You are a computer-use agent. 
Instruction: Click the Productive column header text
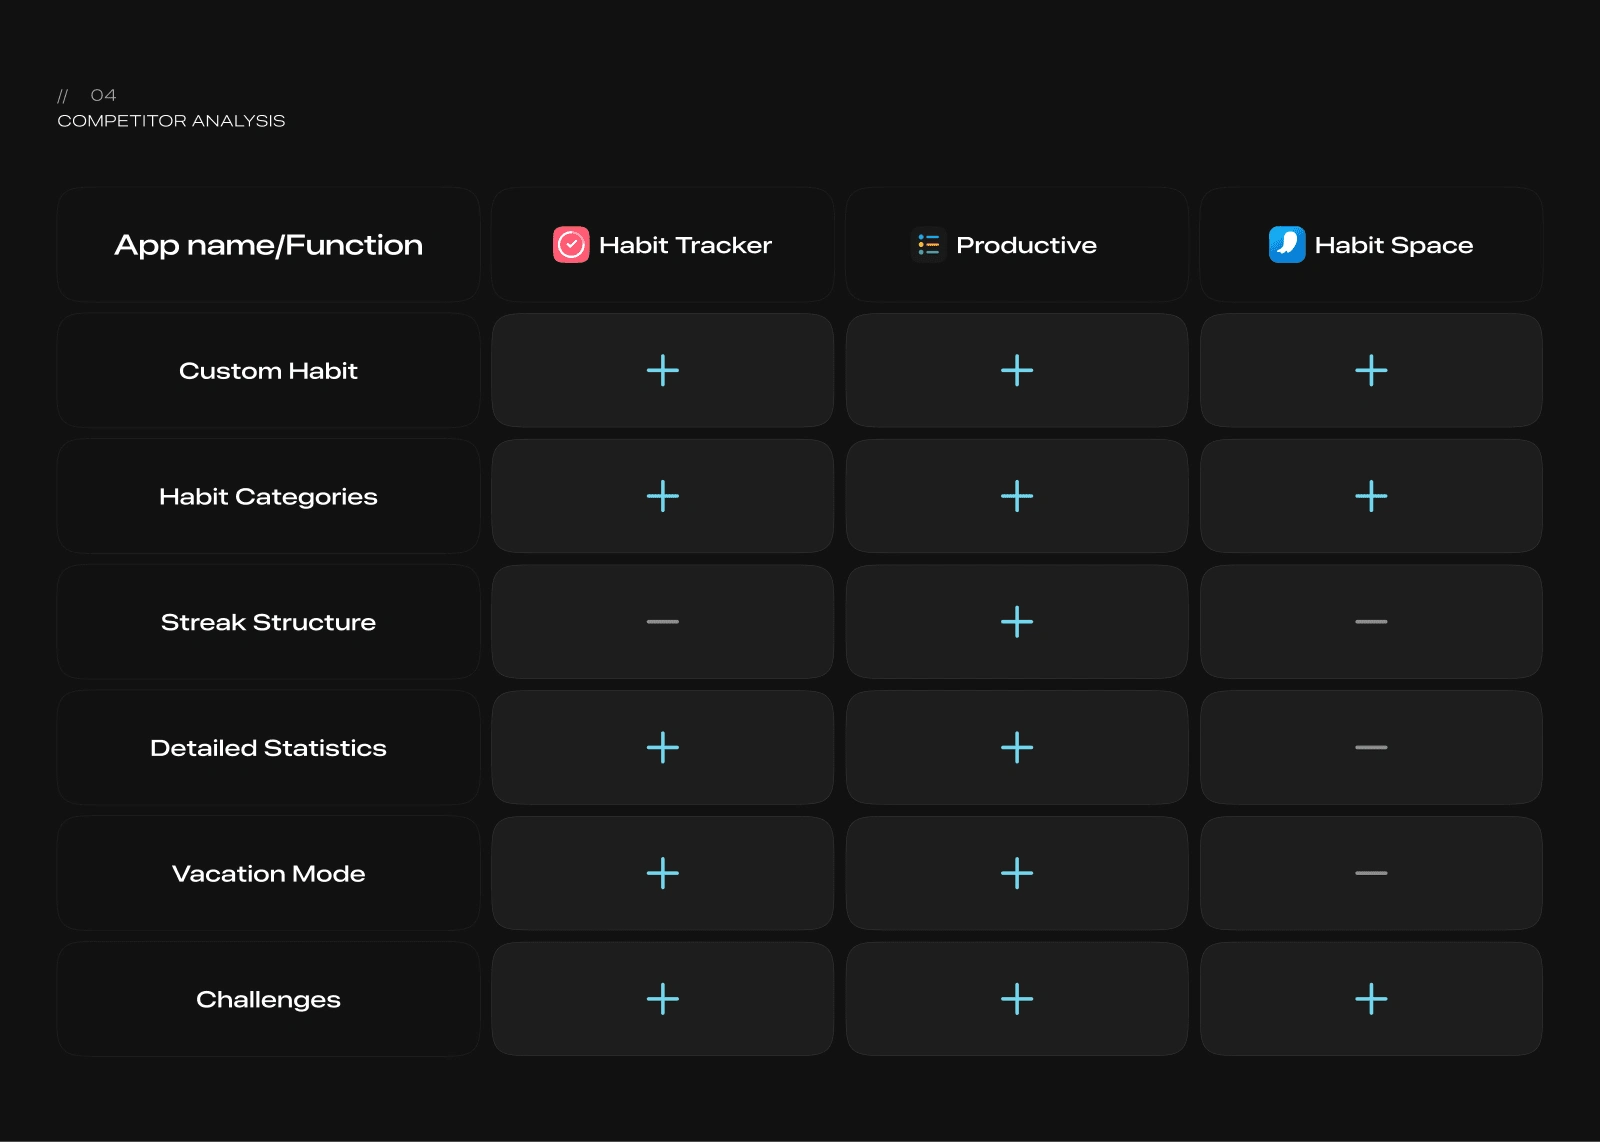(x=1026, y=245)
